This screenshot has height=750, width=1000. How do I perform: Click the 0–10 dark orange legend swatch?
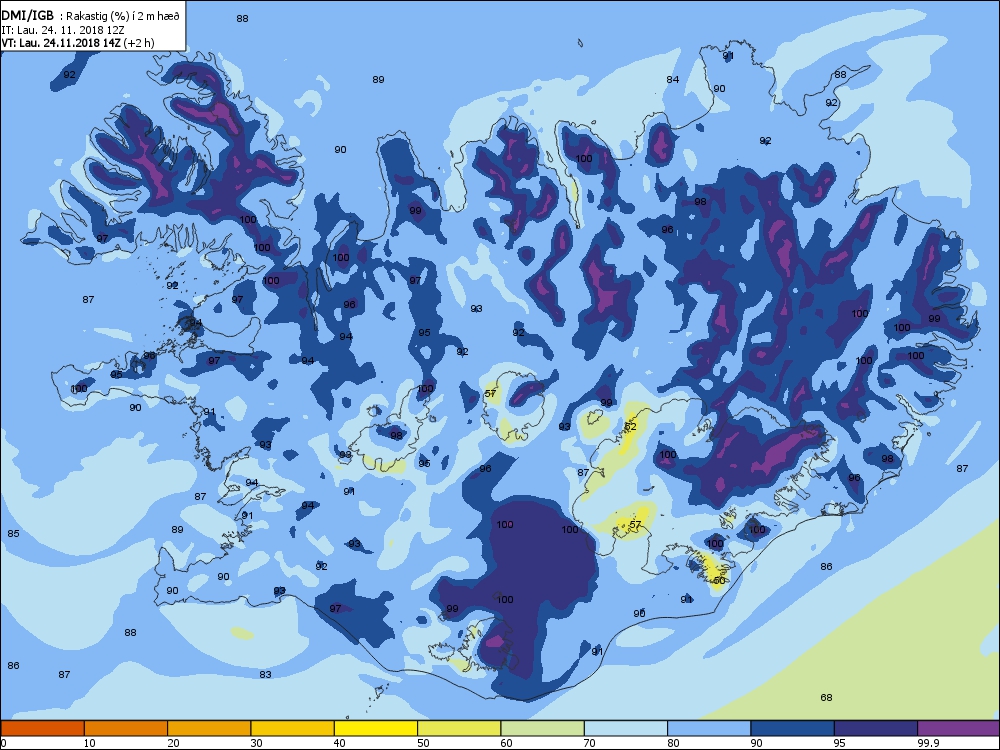click(43, 728)
